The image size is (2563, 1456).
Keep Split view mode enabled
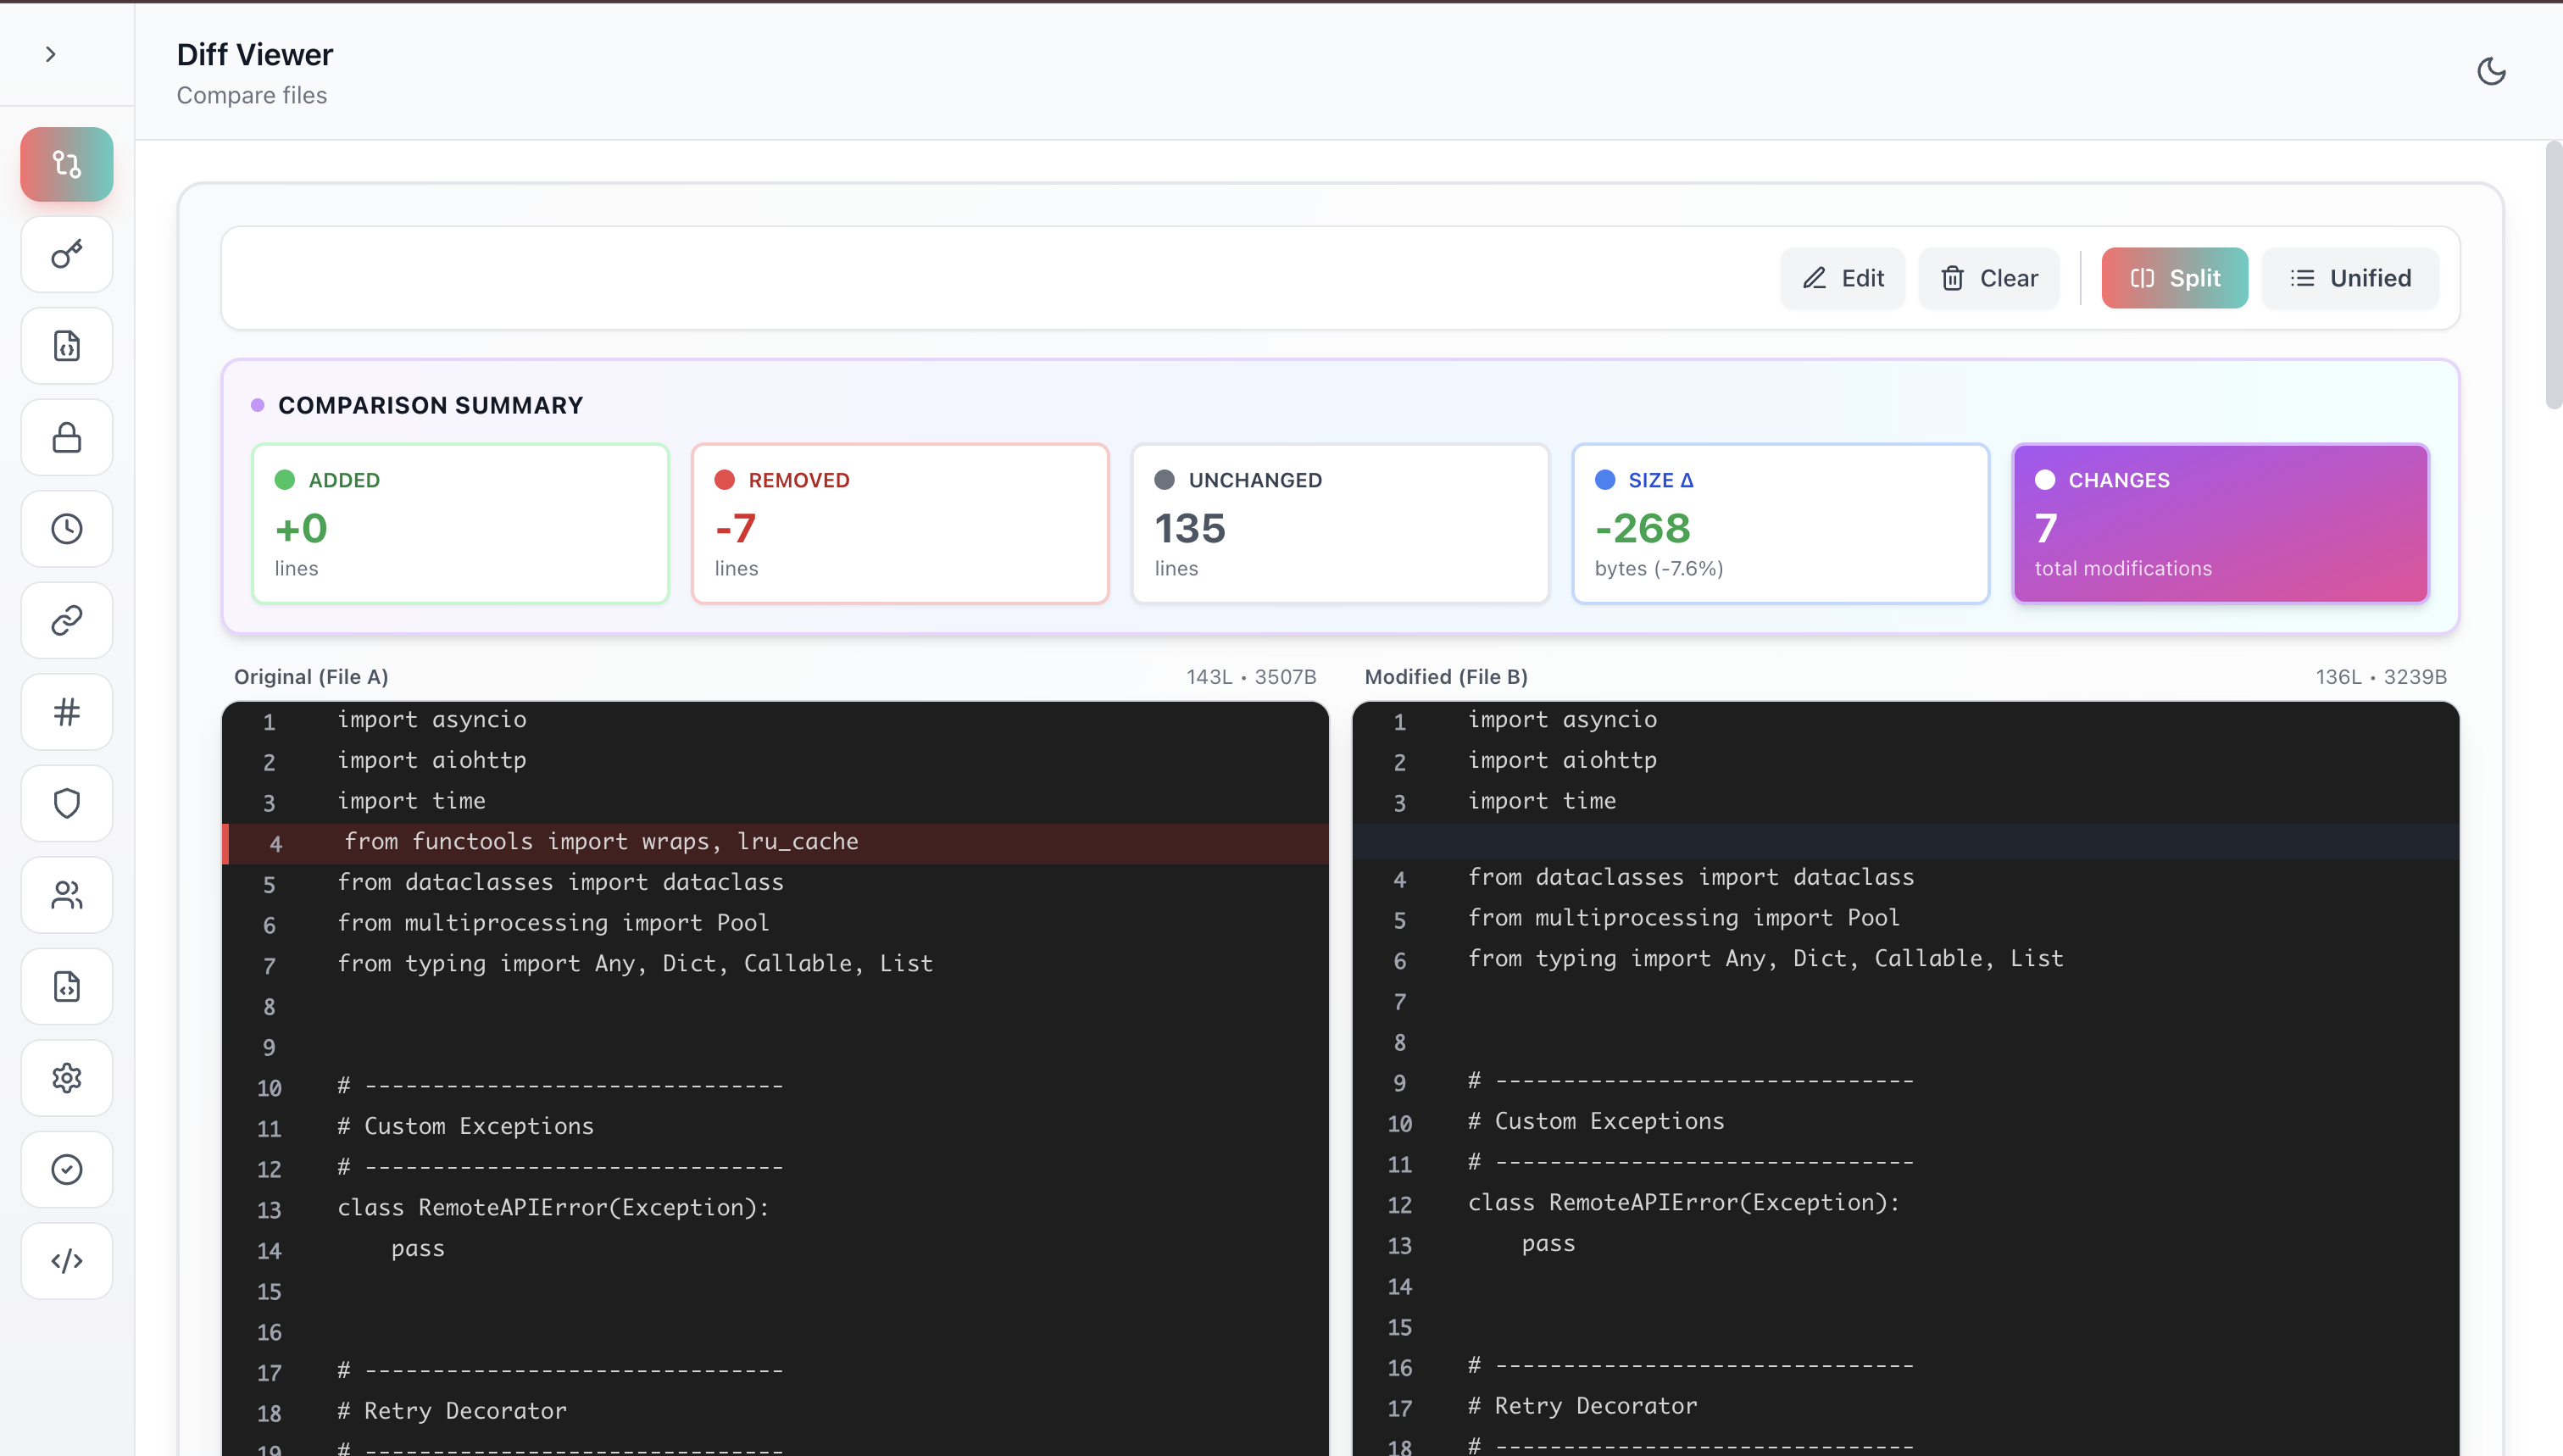[x=2174, y=278]
